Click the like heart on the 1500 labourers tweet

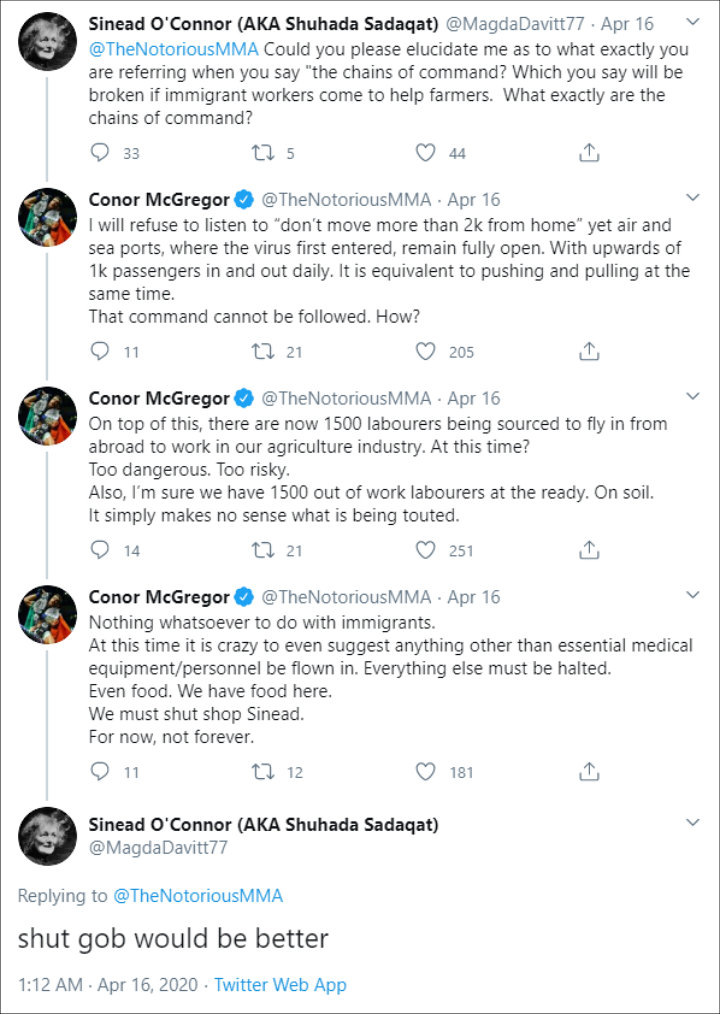coord(425,550)
